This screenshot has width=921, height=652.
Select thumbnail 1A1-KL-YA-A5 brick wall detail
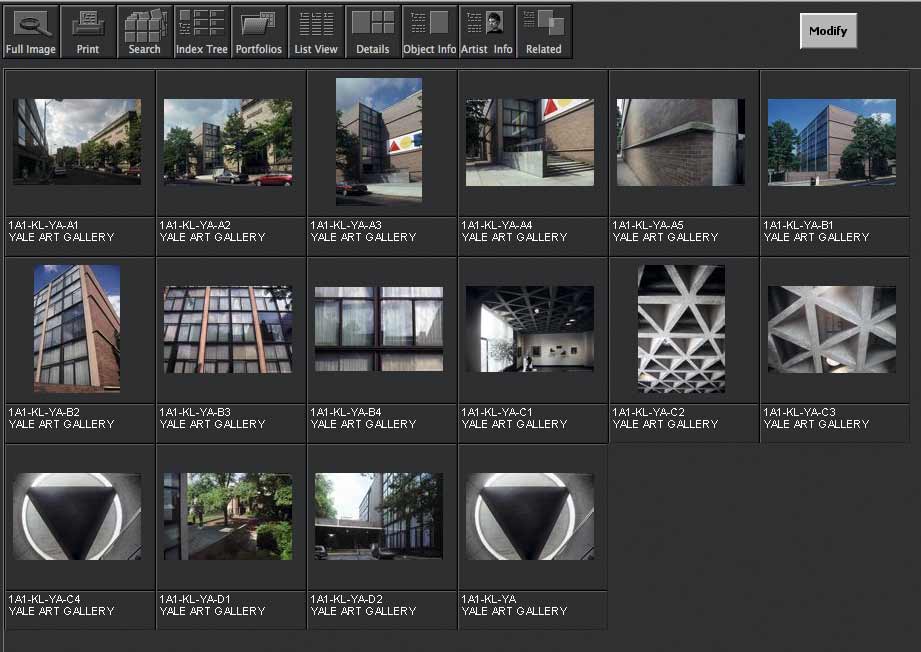click(x=681, y=142)
